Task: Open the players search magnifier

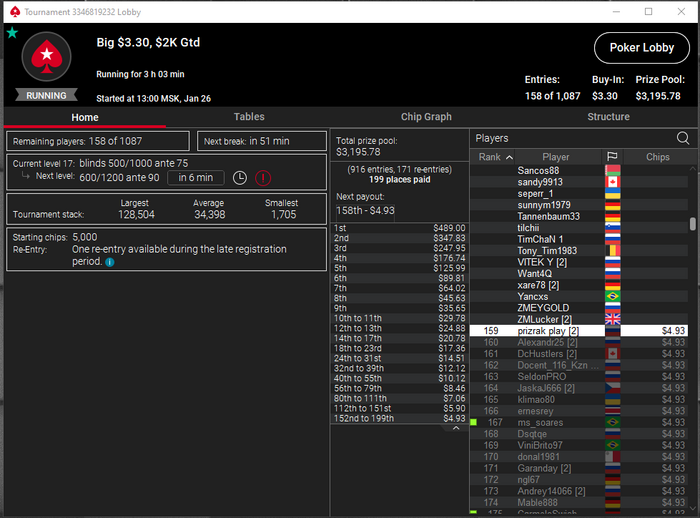Action: coord(683,138)
